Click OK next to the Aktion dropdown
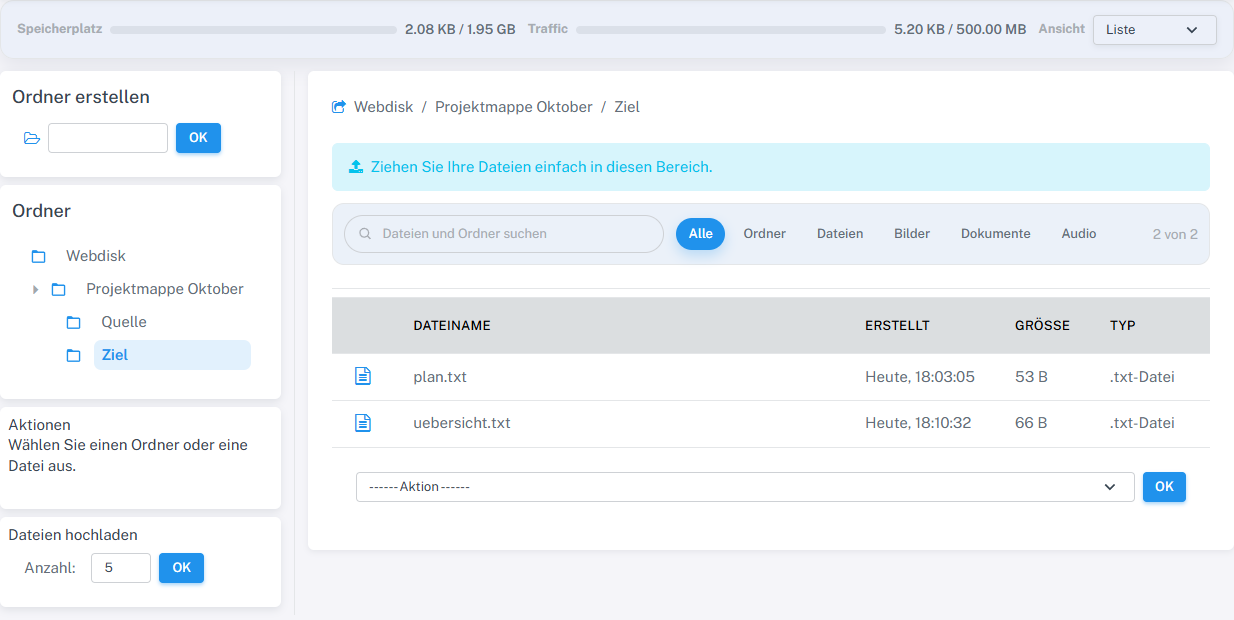This screenshot has width=1234, height=620. coord(1164,487)
